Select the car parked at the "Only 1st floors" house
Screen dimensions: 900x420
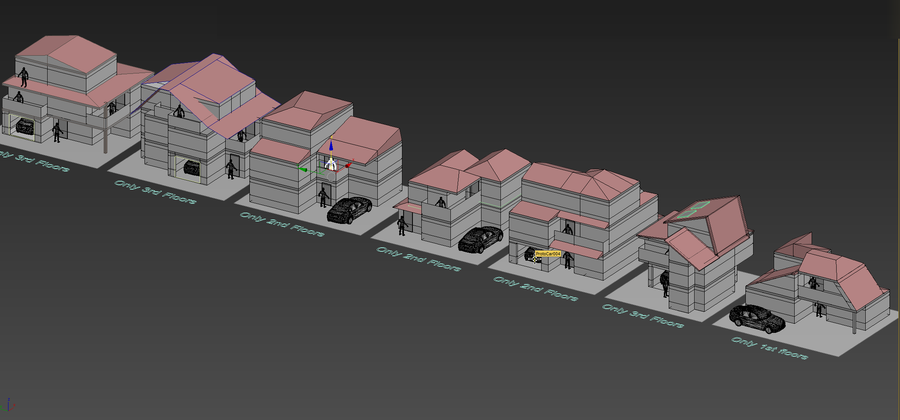757,319
